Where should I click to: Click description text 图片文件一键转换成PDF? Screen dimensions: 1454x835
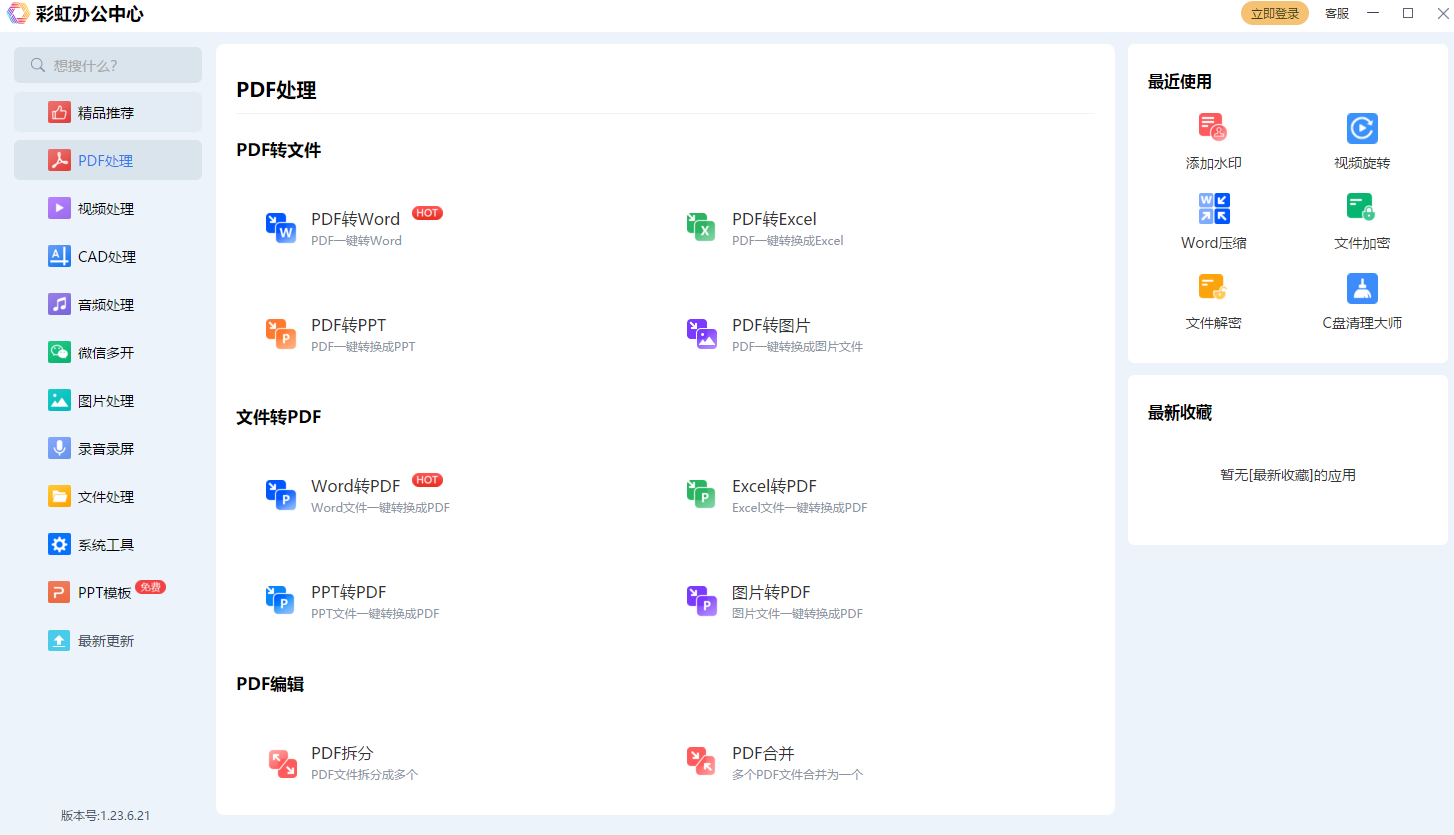(x=797, y=614)
